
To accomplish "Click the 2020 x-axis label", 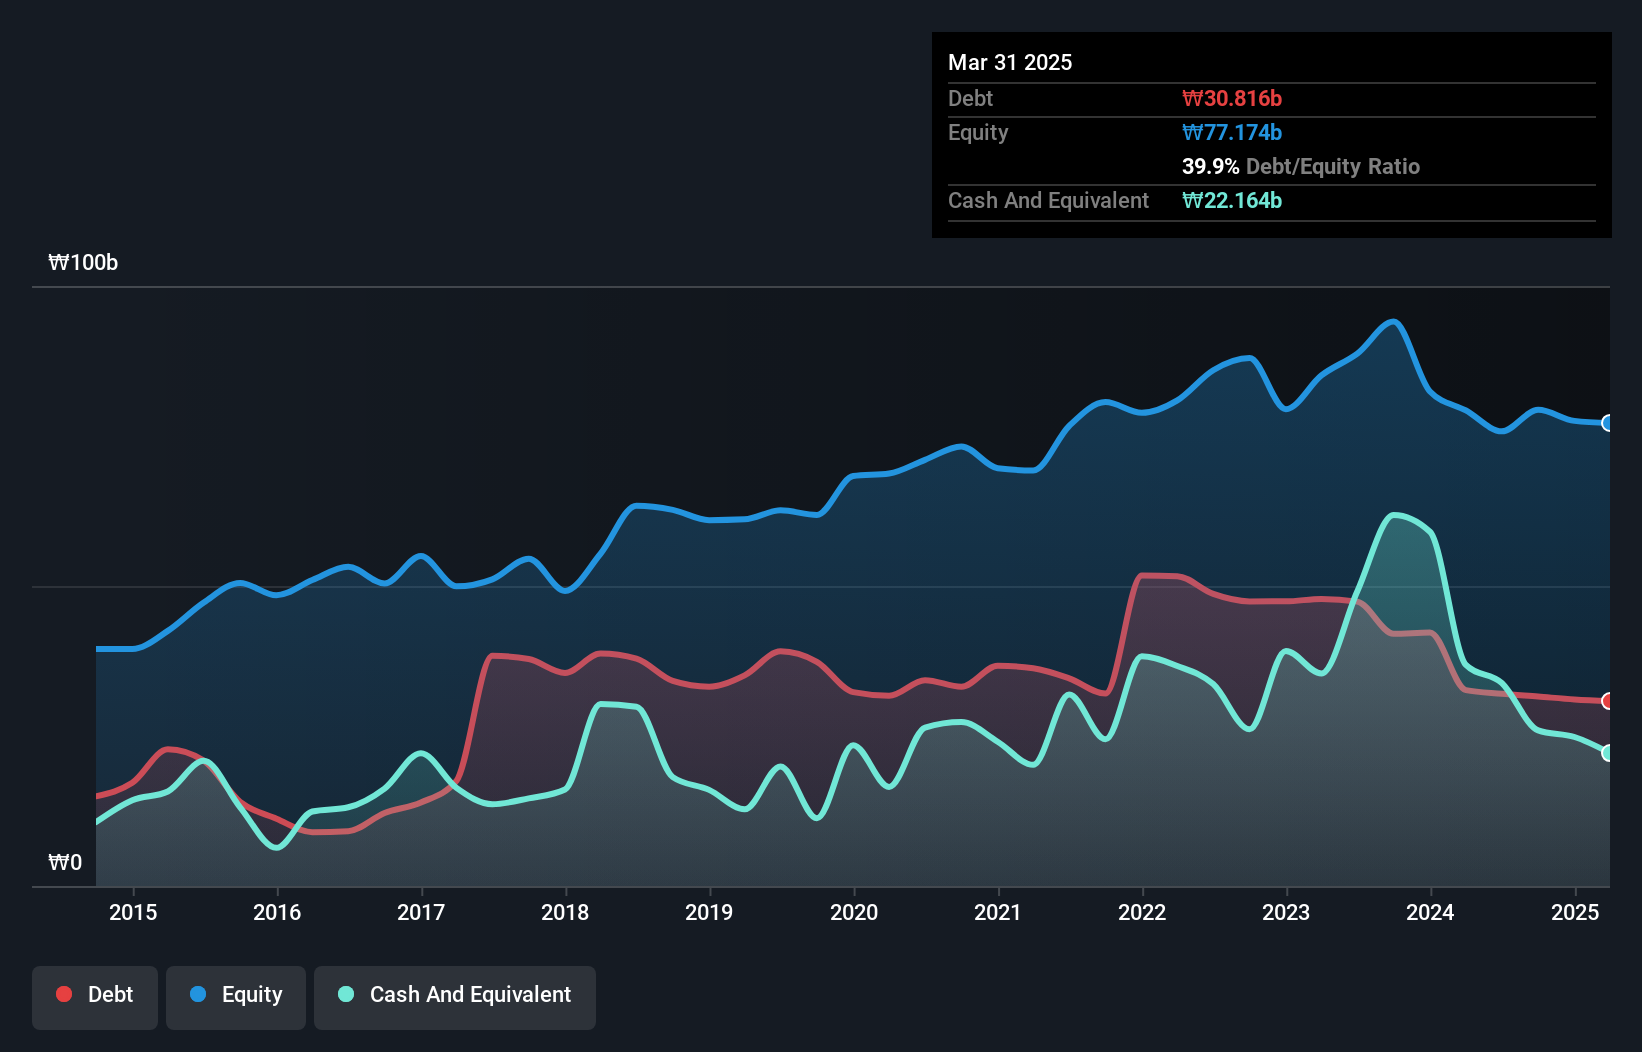I will pyautogui.click(x=854, y=912).
